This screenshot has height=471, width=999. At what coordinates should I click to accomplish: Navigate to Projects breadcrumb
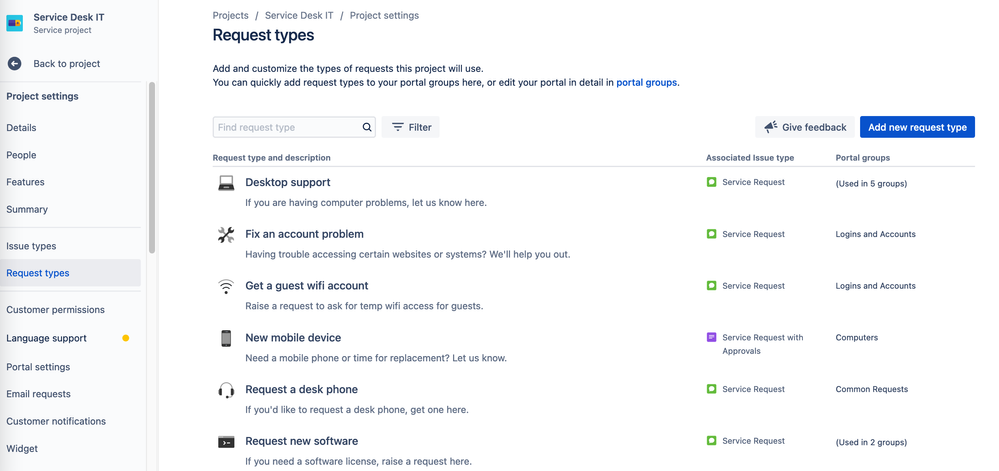pos(231,16)
